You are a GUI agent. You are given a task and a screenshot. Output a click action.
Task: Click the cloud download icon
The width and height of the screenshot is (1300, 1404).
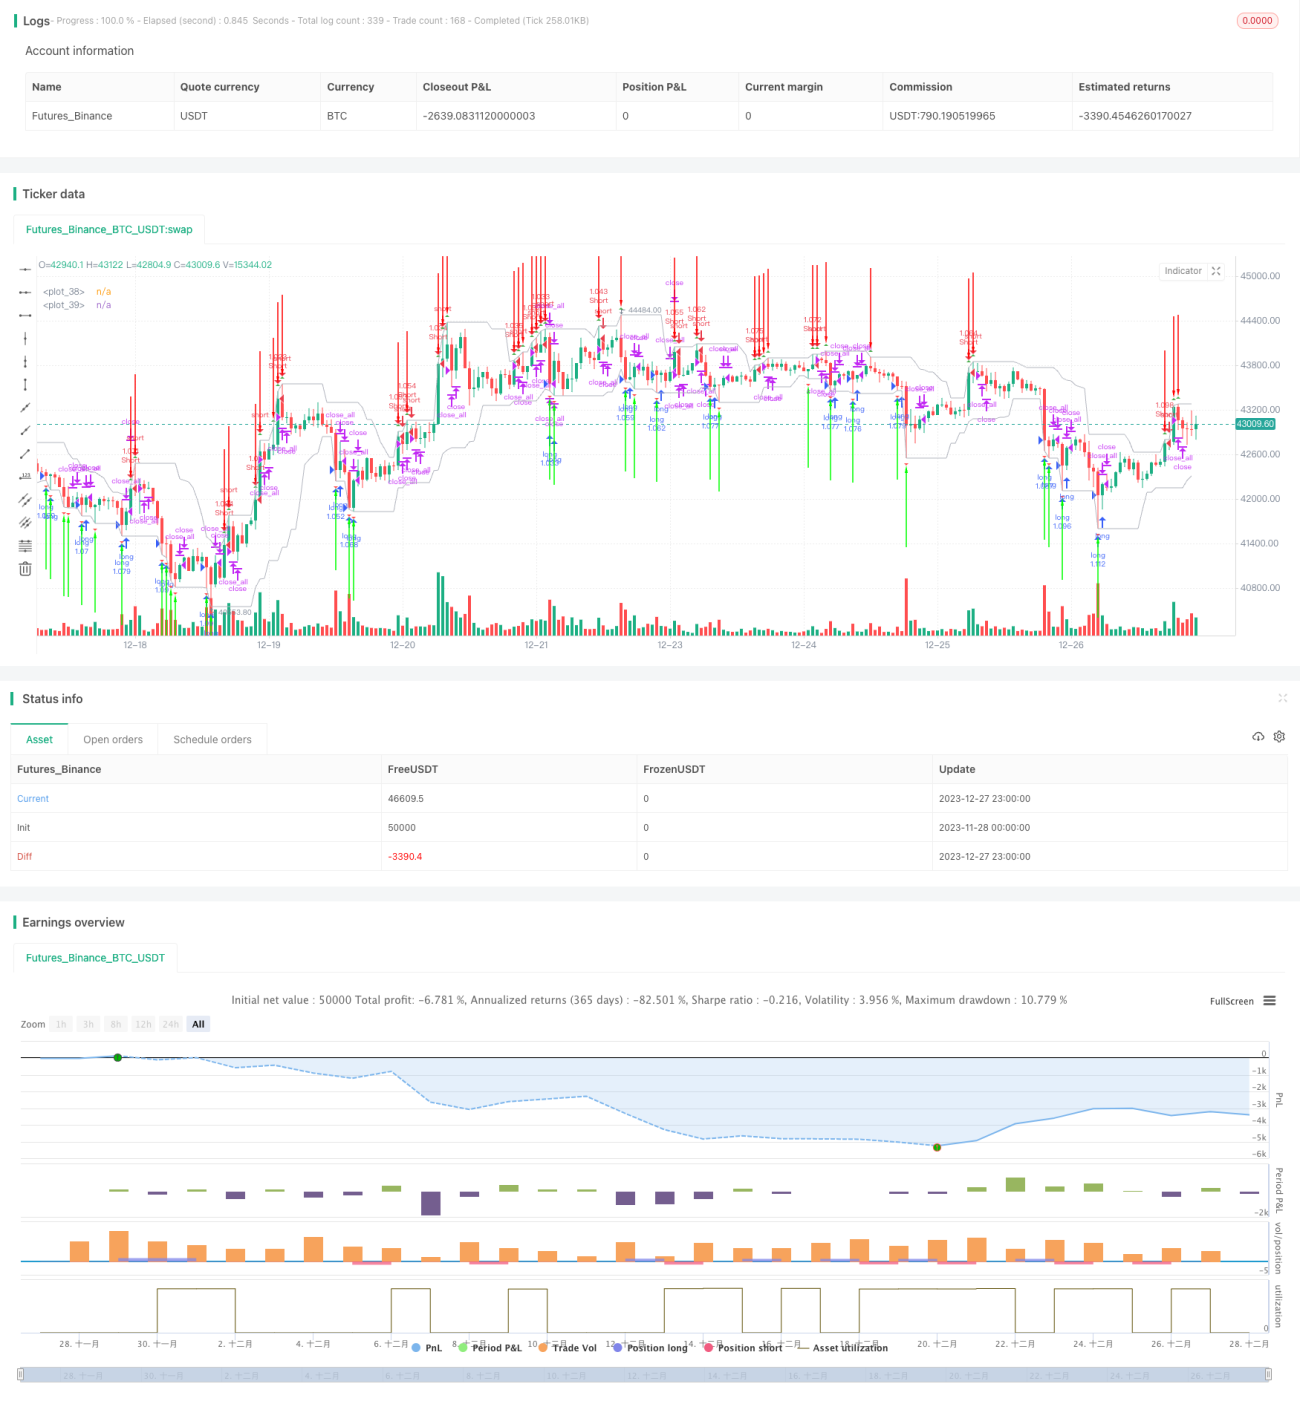coord(1258,737)
